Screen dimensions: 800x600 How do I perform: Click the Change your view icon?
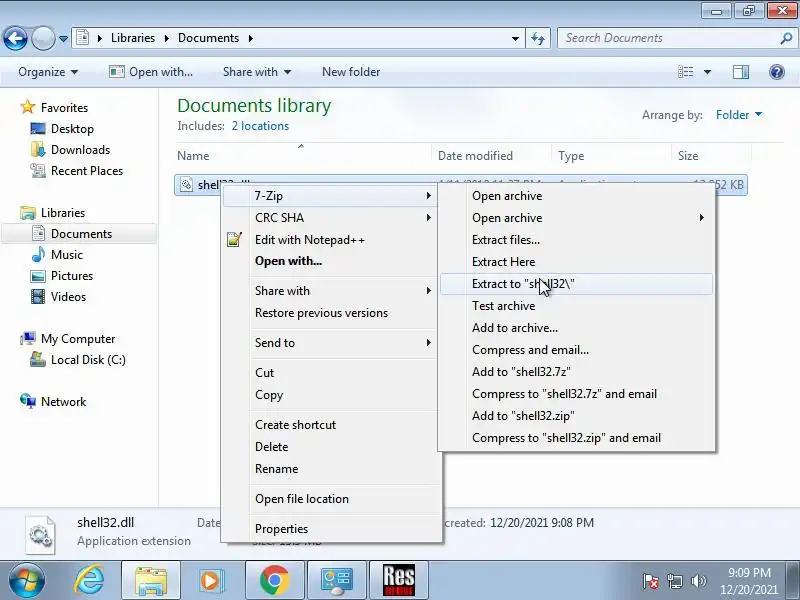[x=685, y=72]
